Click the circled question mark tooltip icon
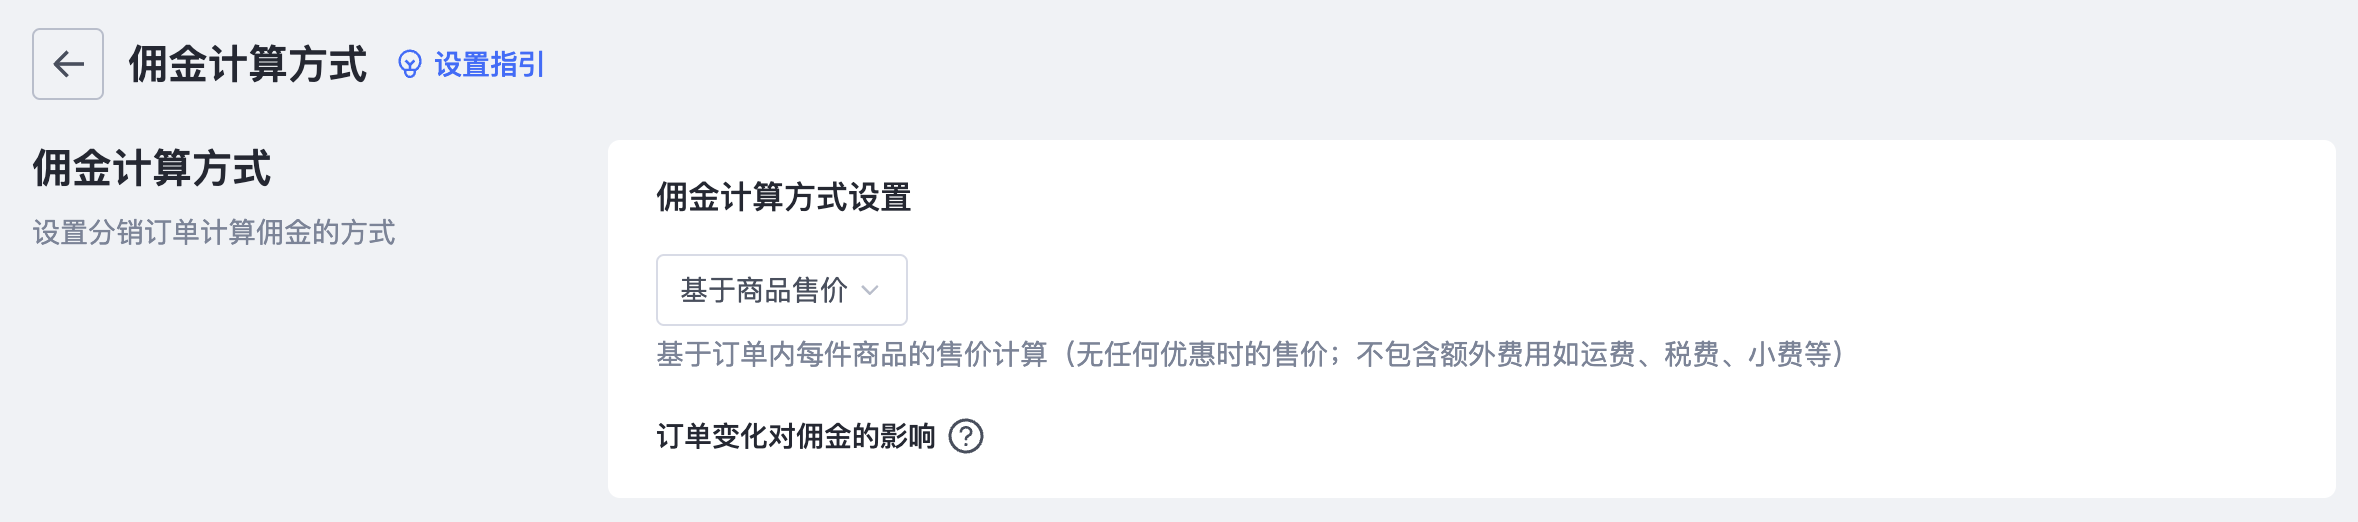2358x522 pixels. point(966,436)
